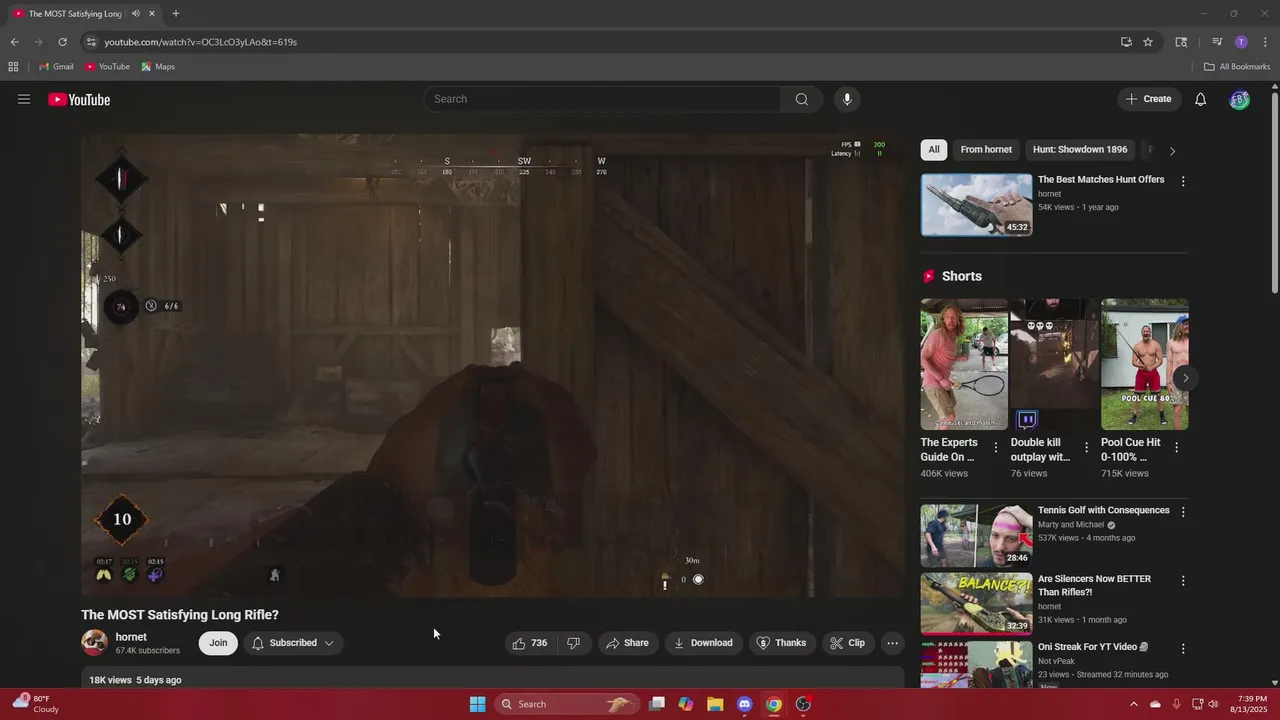This screenshot has width=1280, height=720.
Task: Open Double kill outplay short
Action: pyautogui.click(x=1054, y=364)
